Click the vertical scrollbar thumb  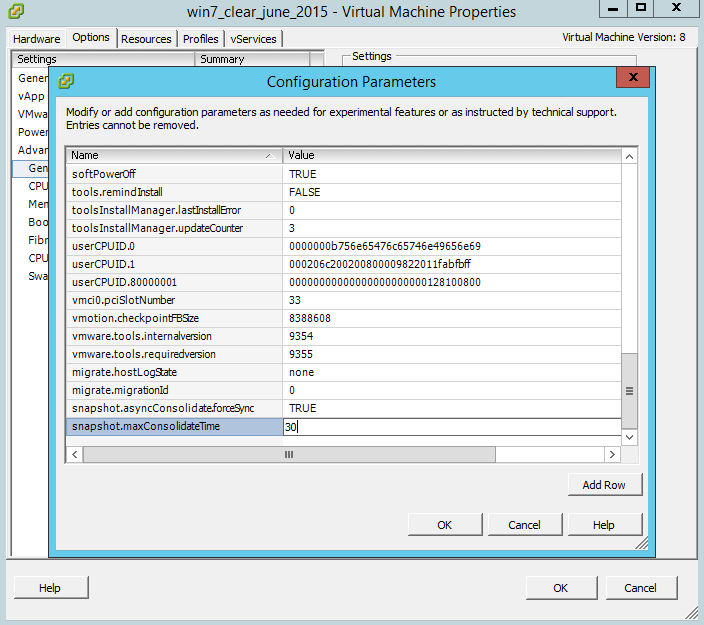[x=629, y=391]
